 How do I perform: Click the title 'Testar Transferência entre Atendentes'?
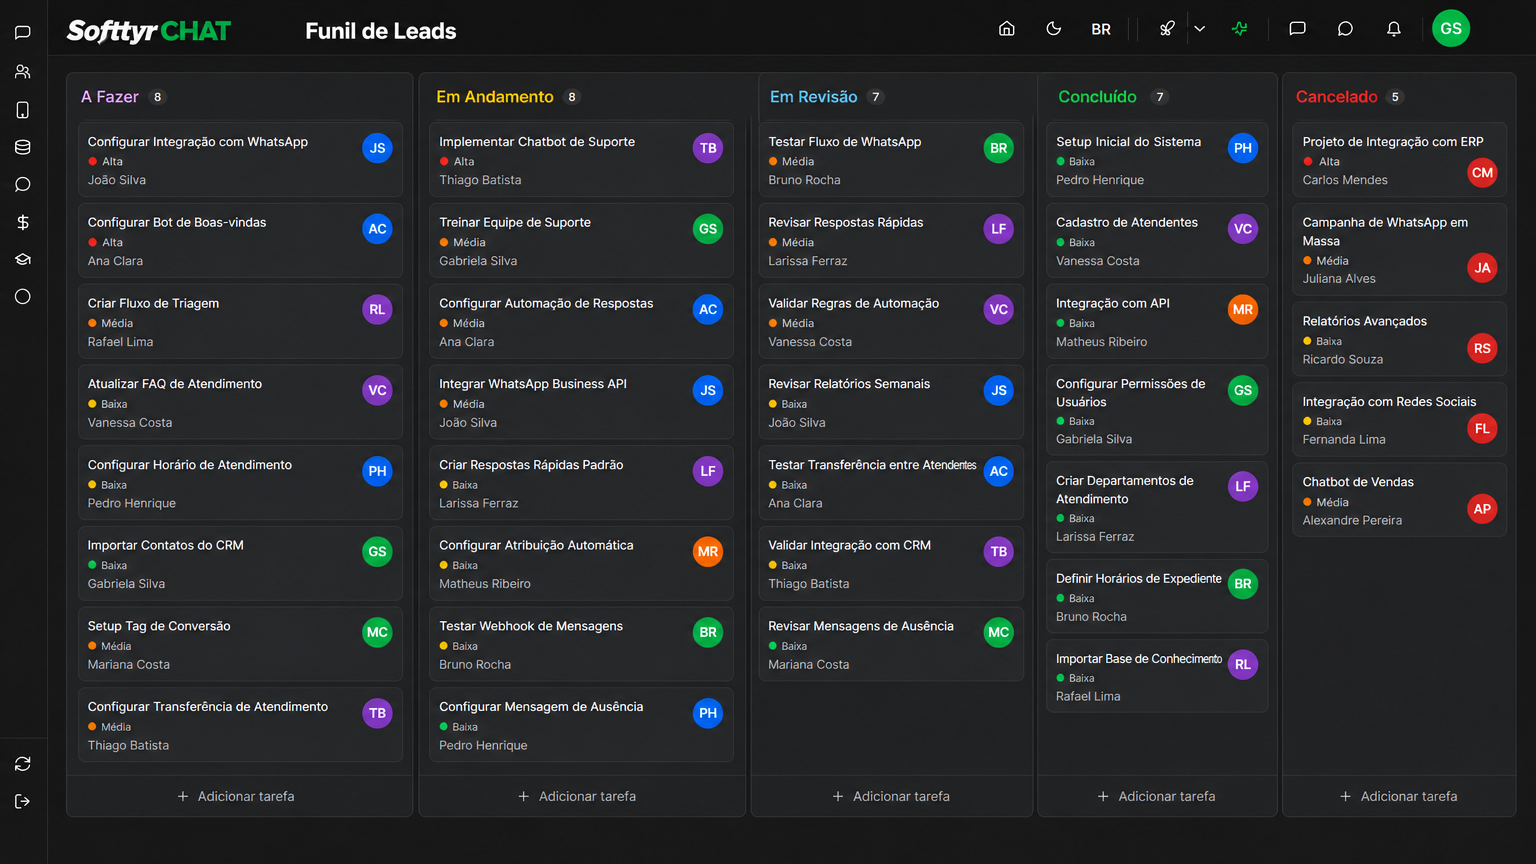[872, 465]
